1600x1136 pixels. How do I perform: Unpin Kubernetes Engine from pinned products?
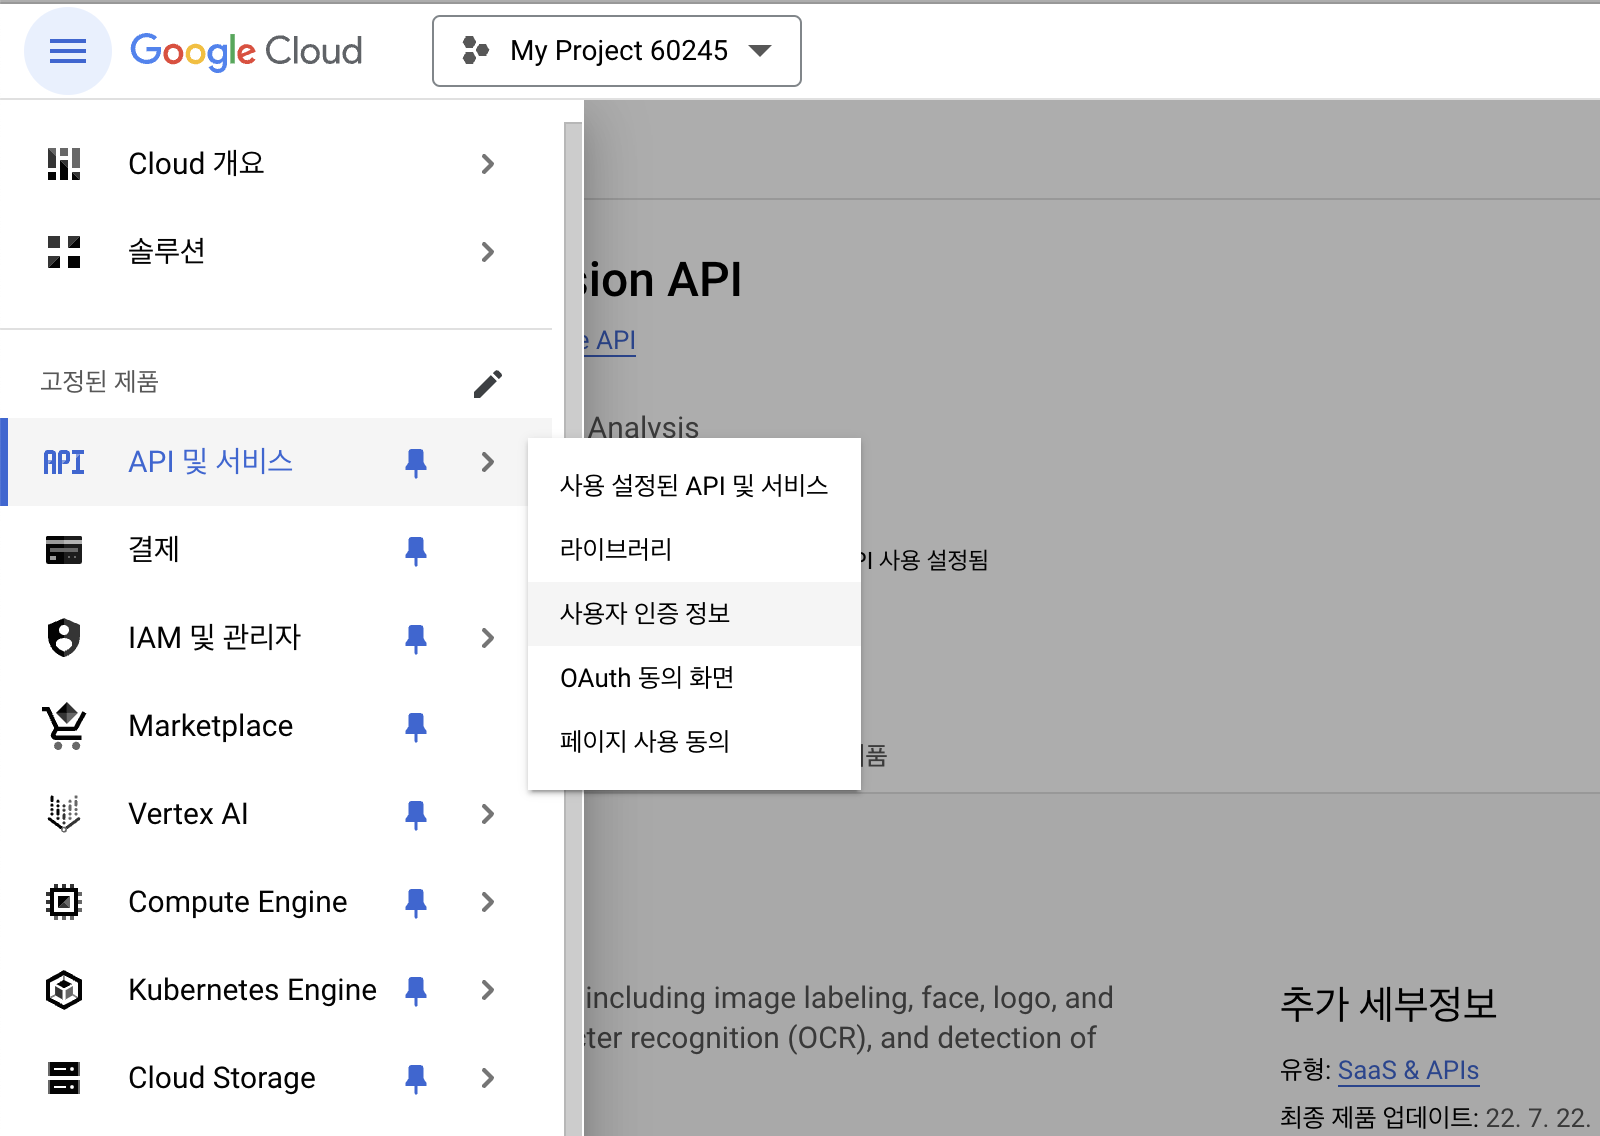[x=416, y=991]
